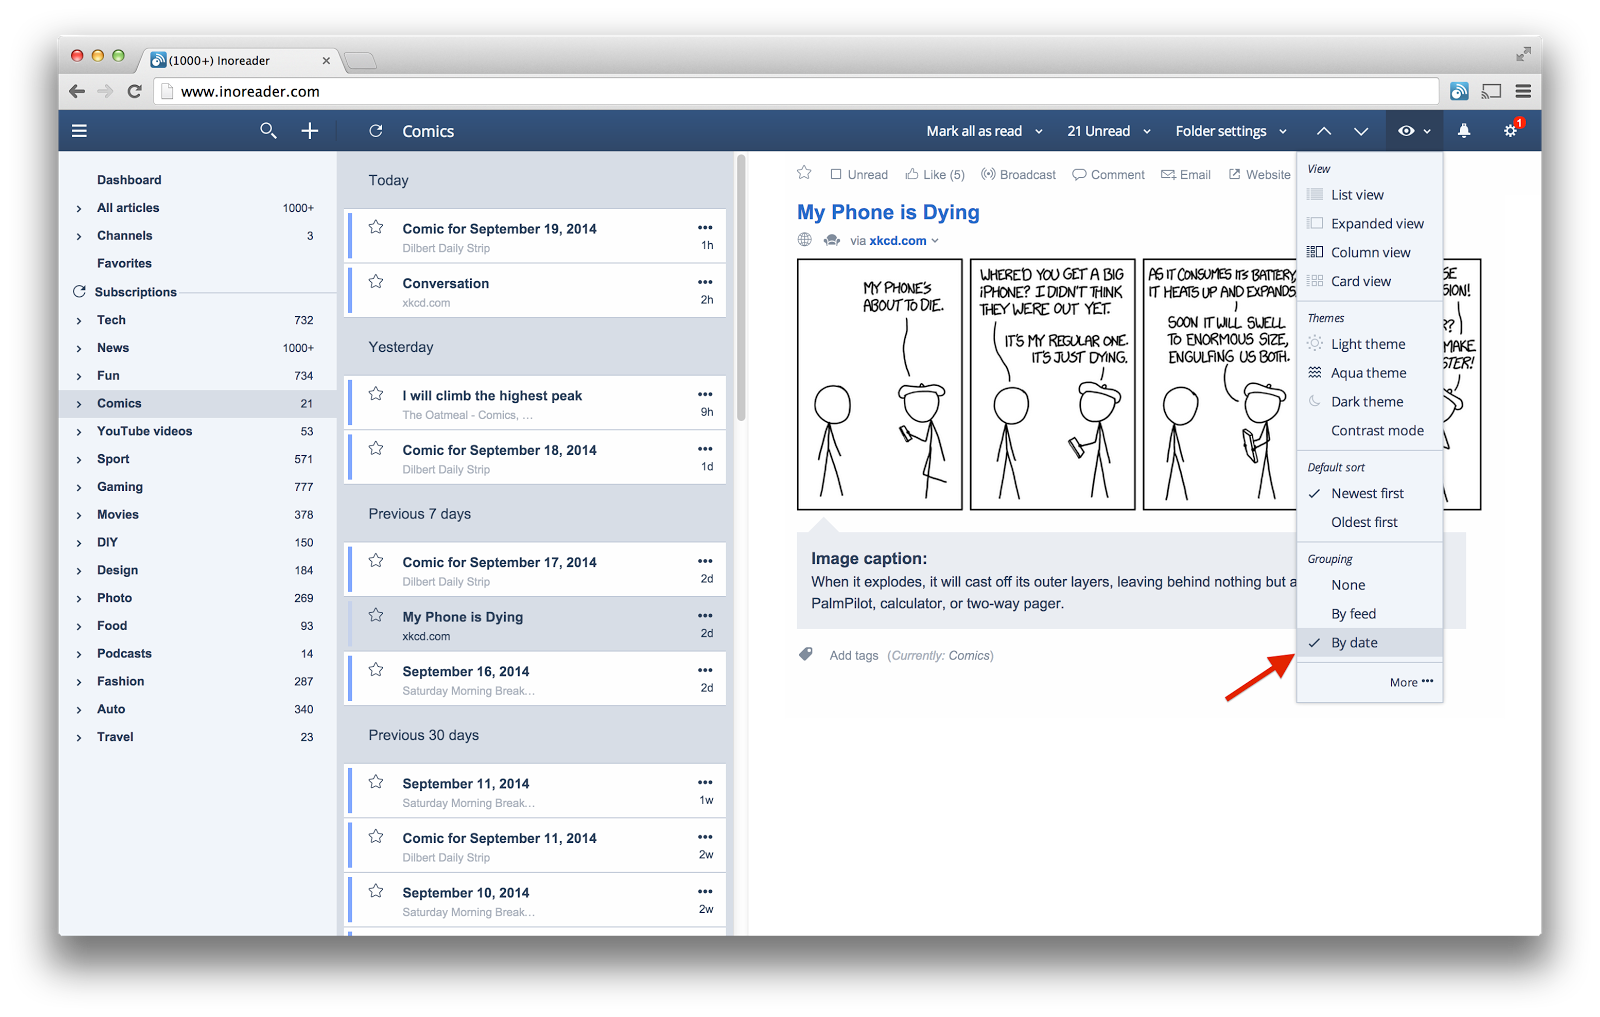Comment on the open article
The width and height of the screenshot is (1600, 1017).
pyautogui.click(x=1108, y=175)
